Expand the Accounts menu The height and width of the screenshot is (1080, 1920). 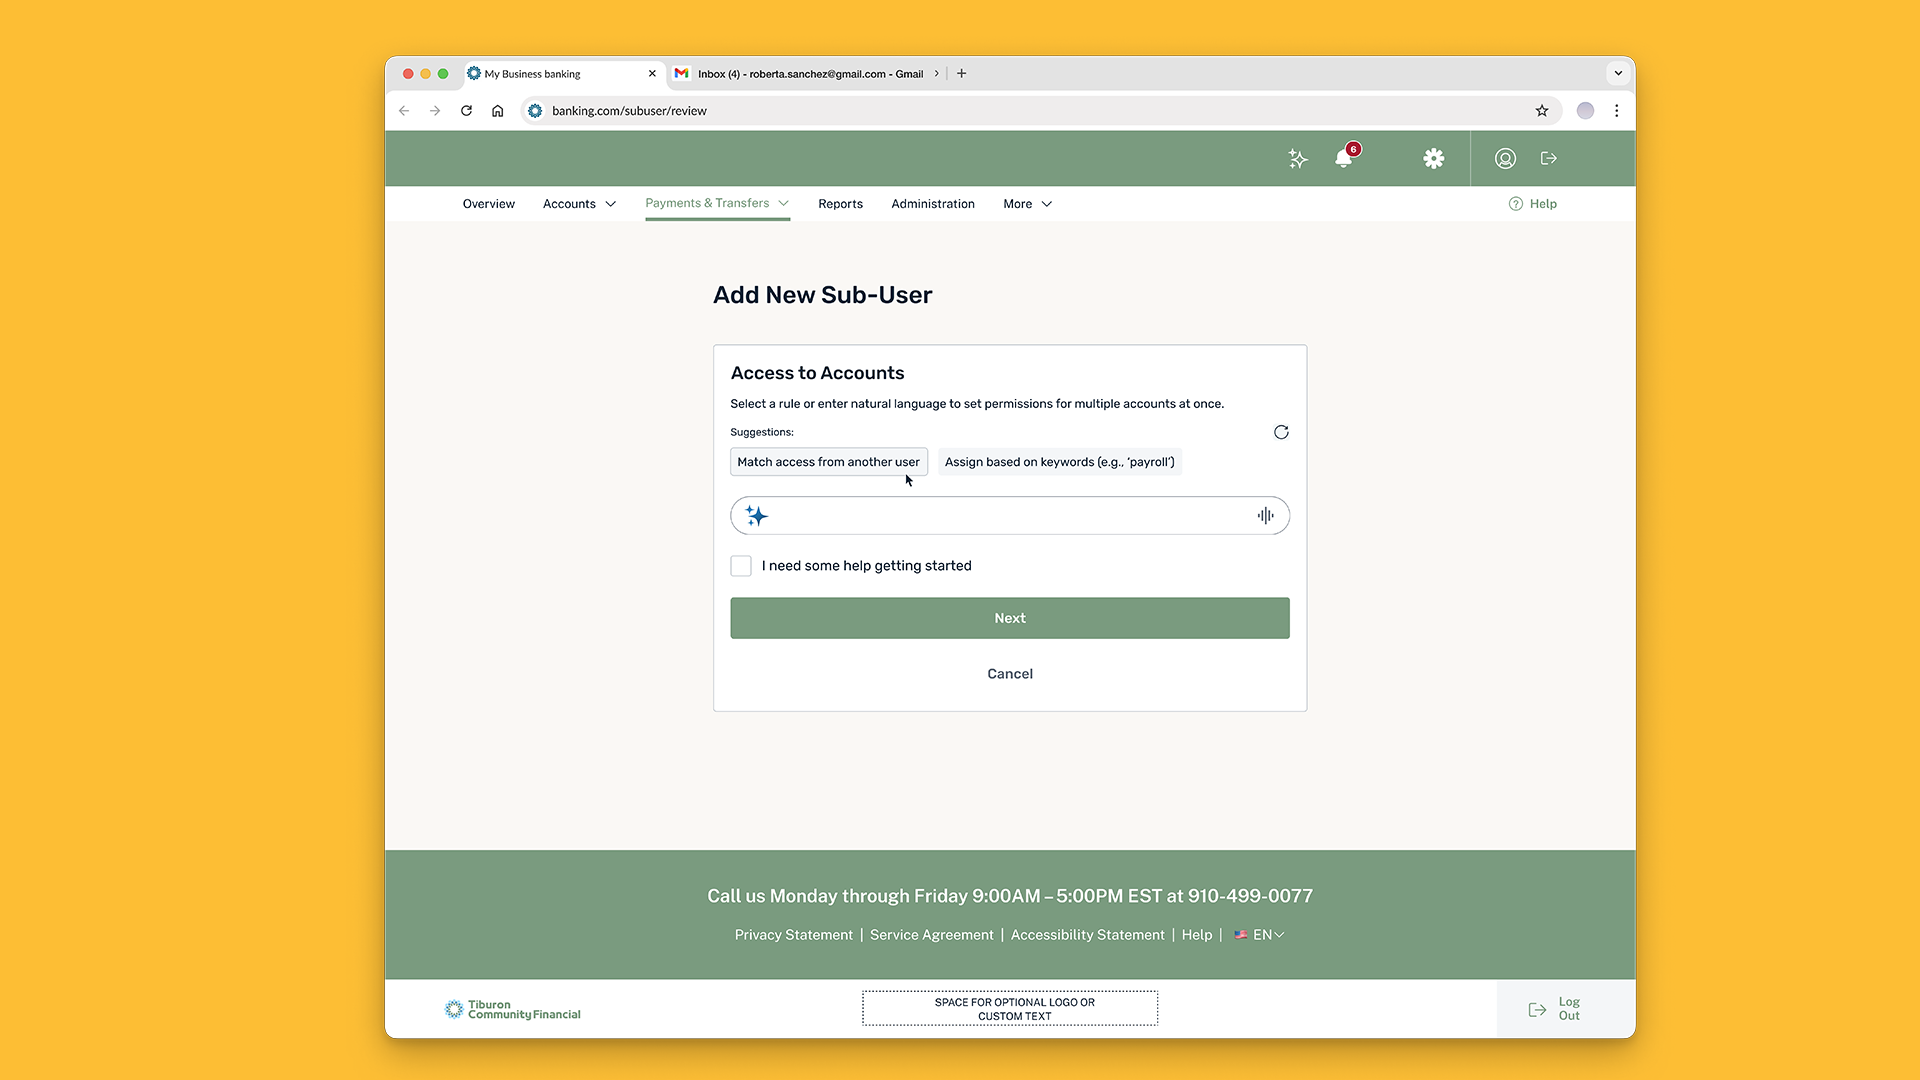pos(579,204)
